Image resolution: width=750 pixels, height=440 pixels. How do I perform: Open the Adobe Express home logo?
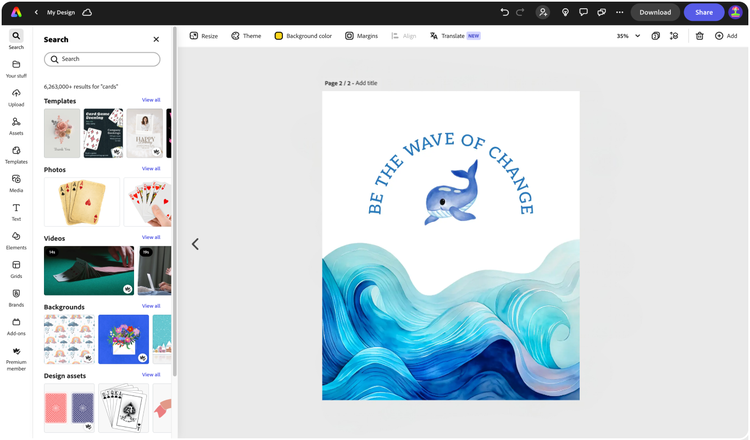(x=16, y=12)
